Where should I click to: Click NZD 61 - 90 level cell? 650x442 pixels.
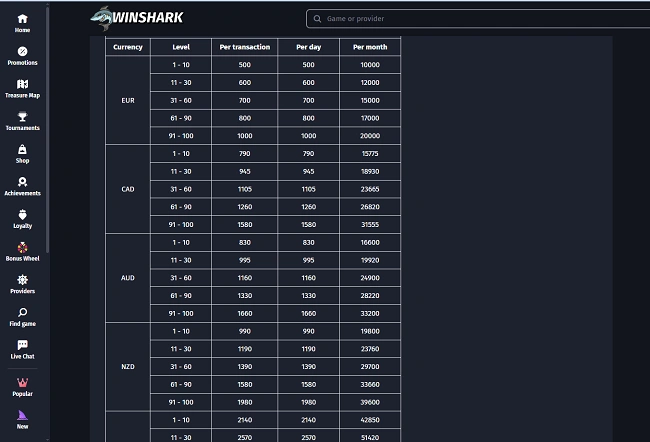(181, 384)
